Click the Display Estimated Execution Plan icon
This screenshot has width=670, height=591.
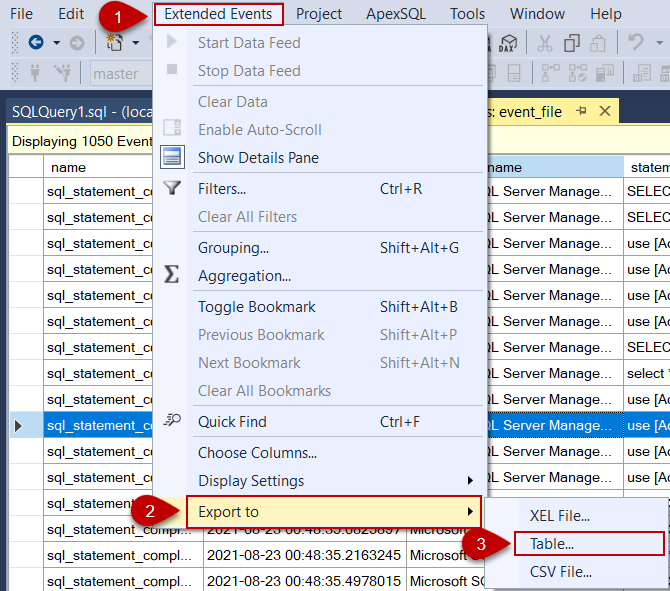click(x=551, y=73)
